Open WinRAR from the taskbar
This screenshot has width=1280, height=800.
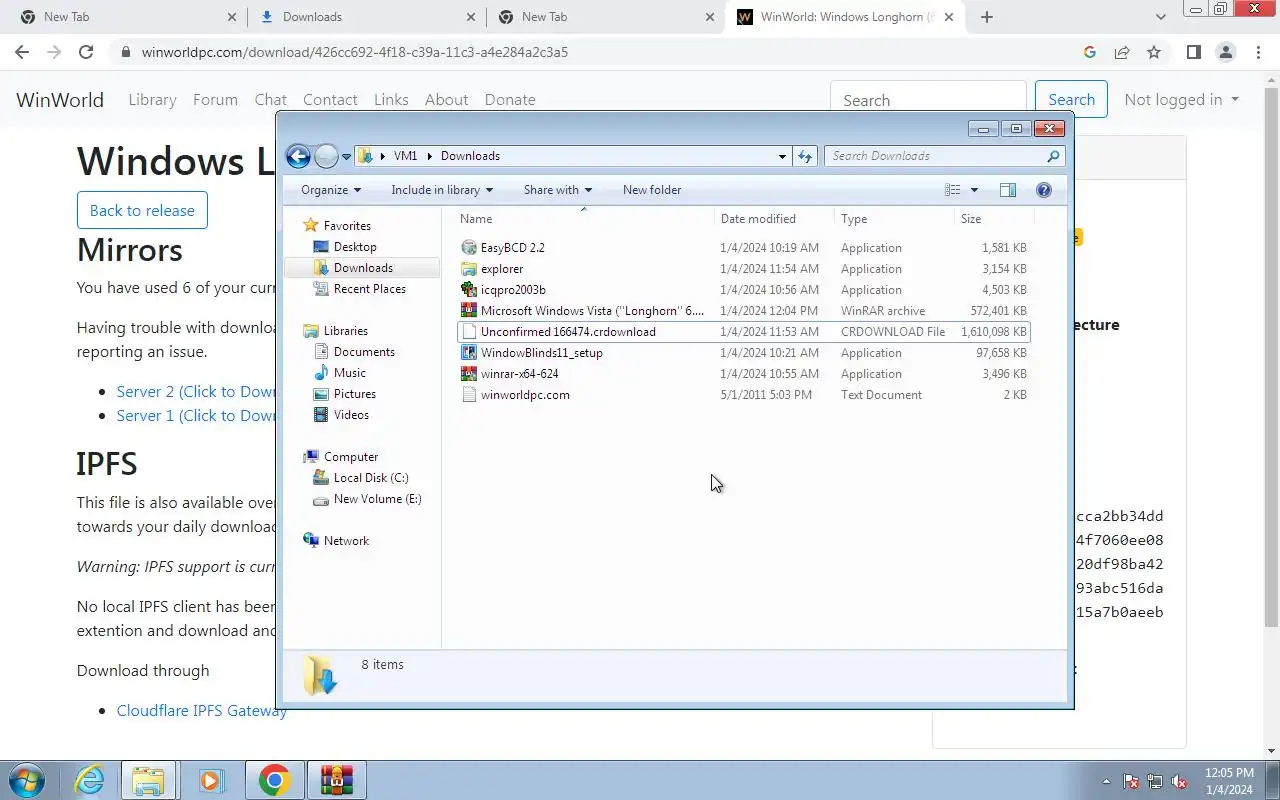pos(337,780)
